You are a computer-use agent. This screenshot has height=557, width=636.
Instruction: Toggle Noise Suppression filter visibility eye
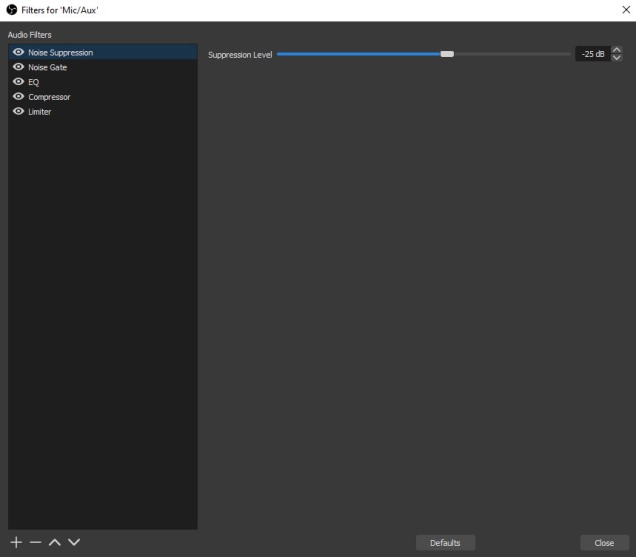click(x=18, y=52)
